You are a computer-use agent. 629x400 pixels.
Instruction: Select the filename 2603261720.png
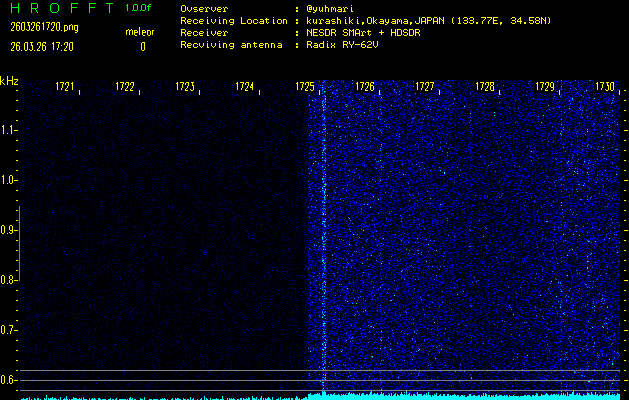coord(44,27)
